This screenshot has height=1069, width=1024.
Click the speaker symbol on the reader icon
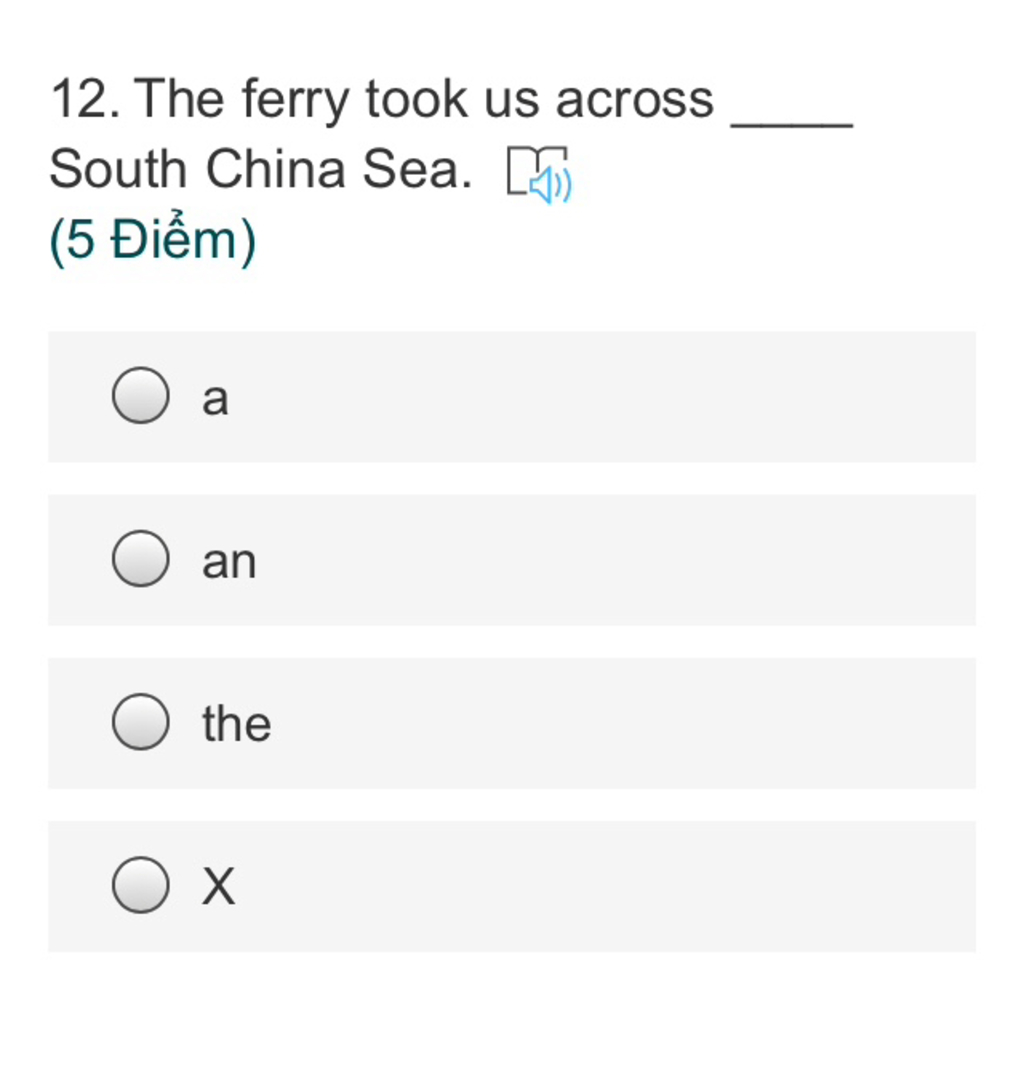coord(552,186)
